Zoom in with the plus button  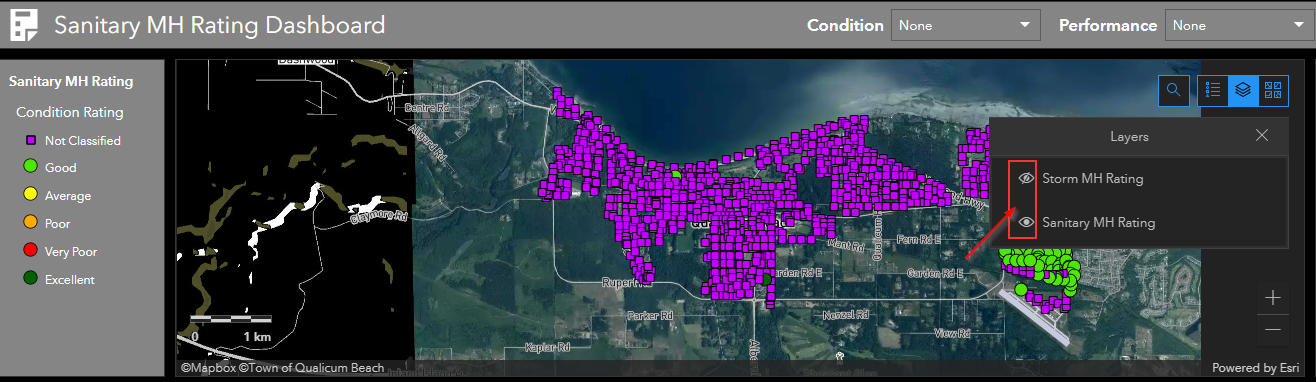pyautogui.click(x=1272, y=297)
